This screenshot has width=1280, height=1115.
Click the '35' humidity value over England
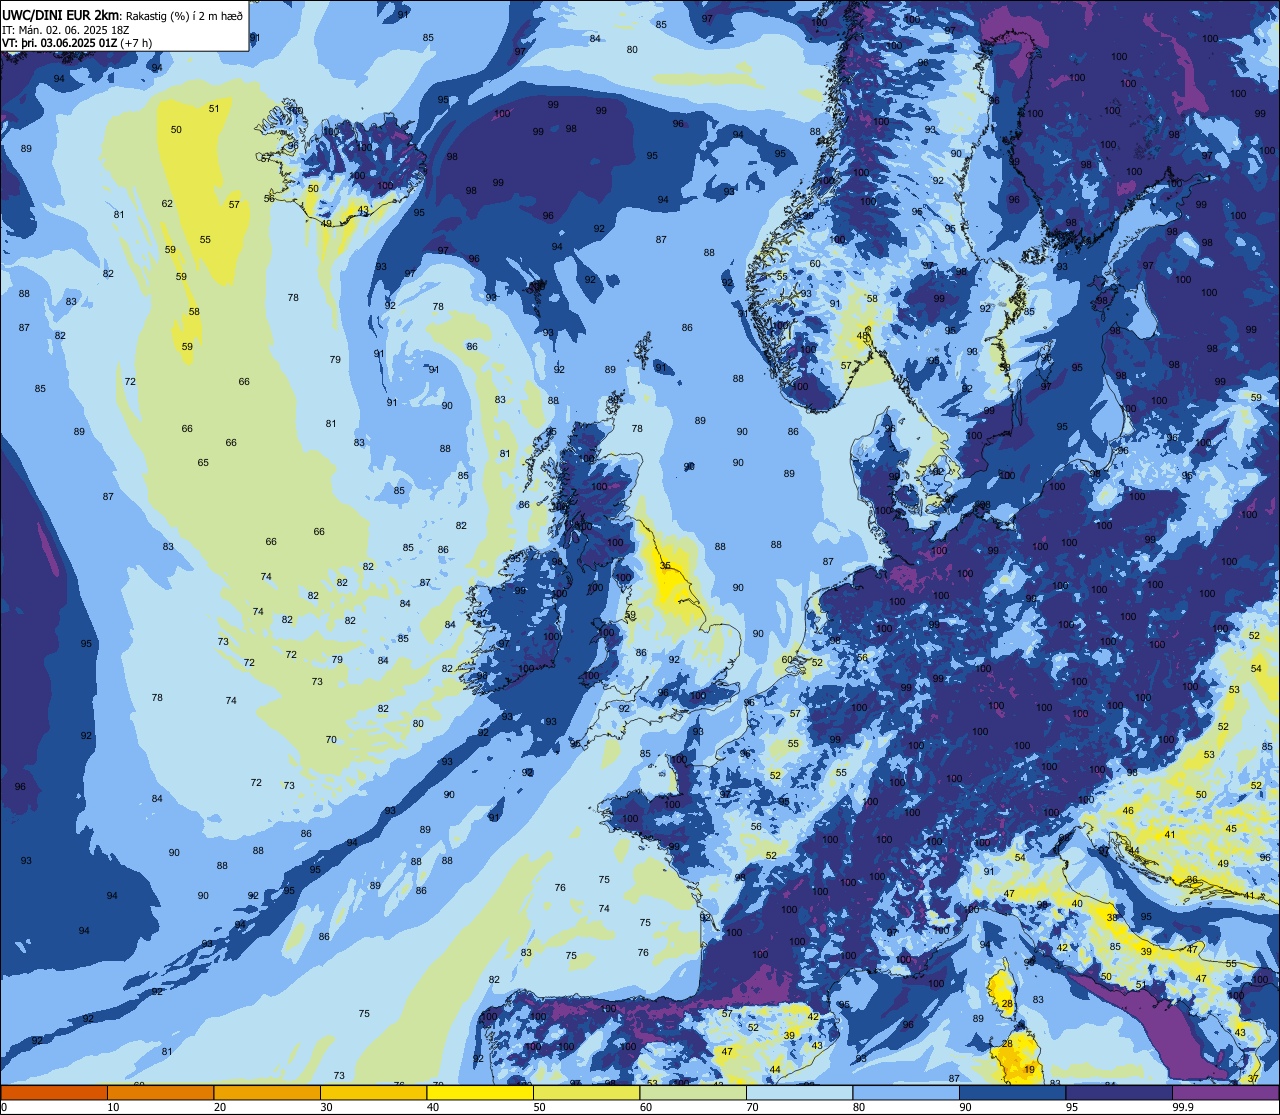click(666, 566)
